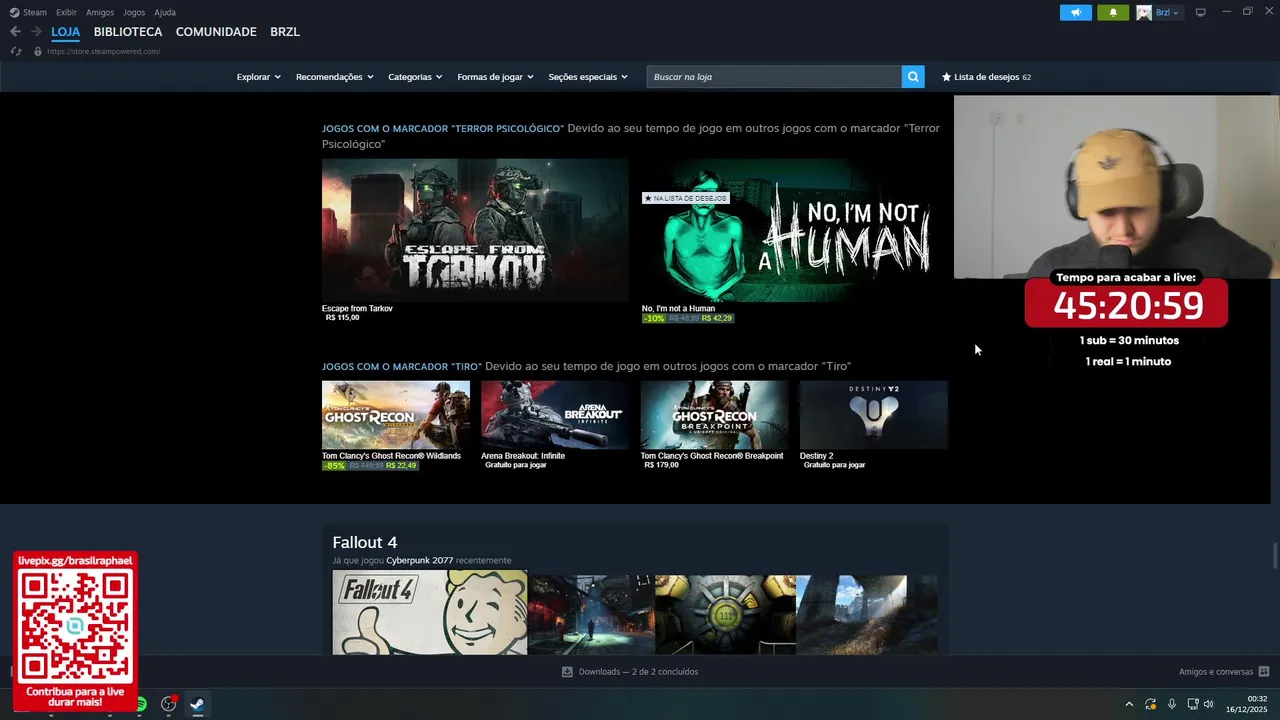Click the page vertical scrollbar thumb
1280x720 pixels.
click(1275, 554)
